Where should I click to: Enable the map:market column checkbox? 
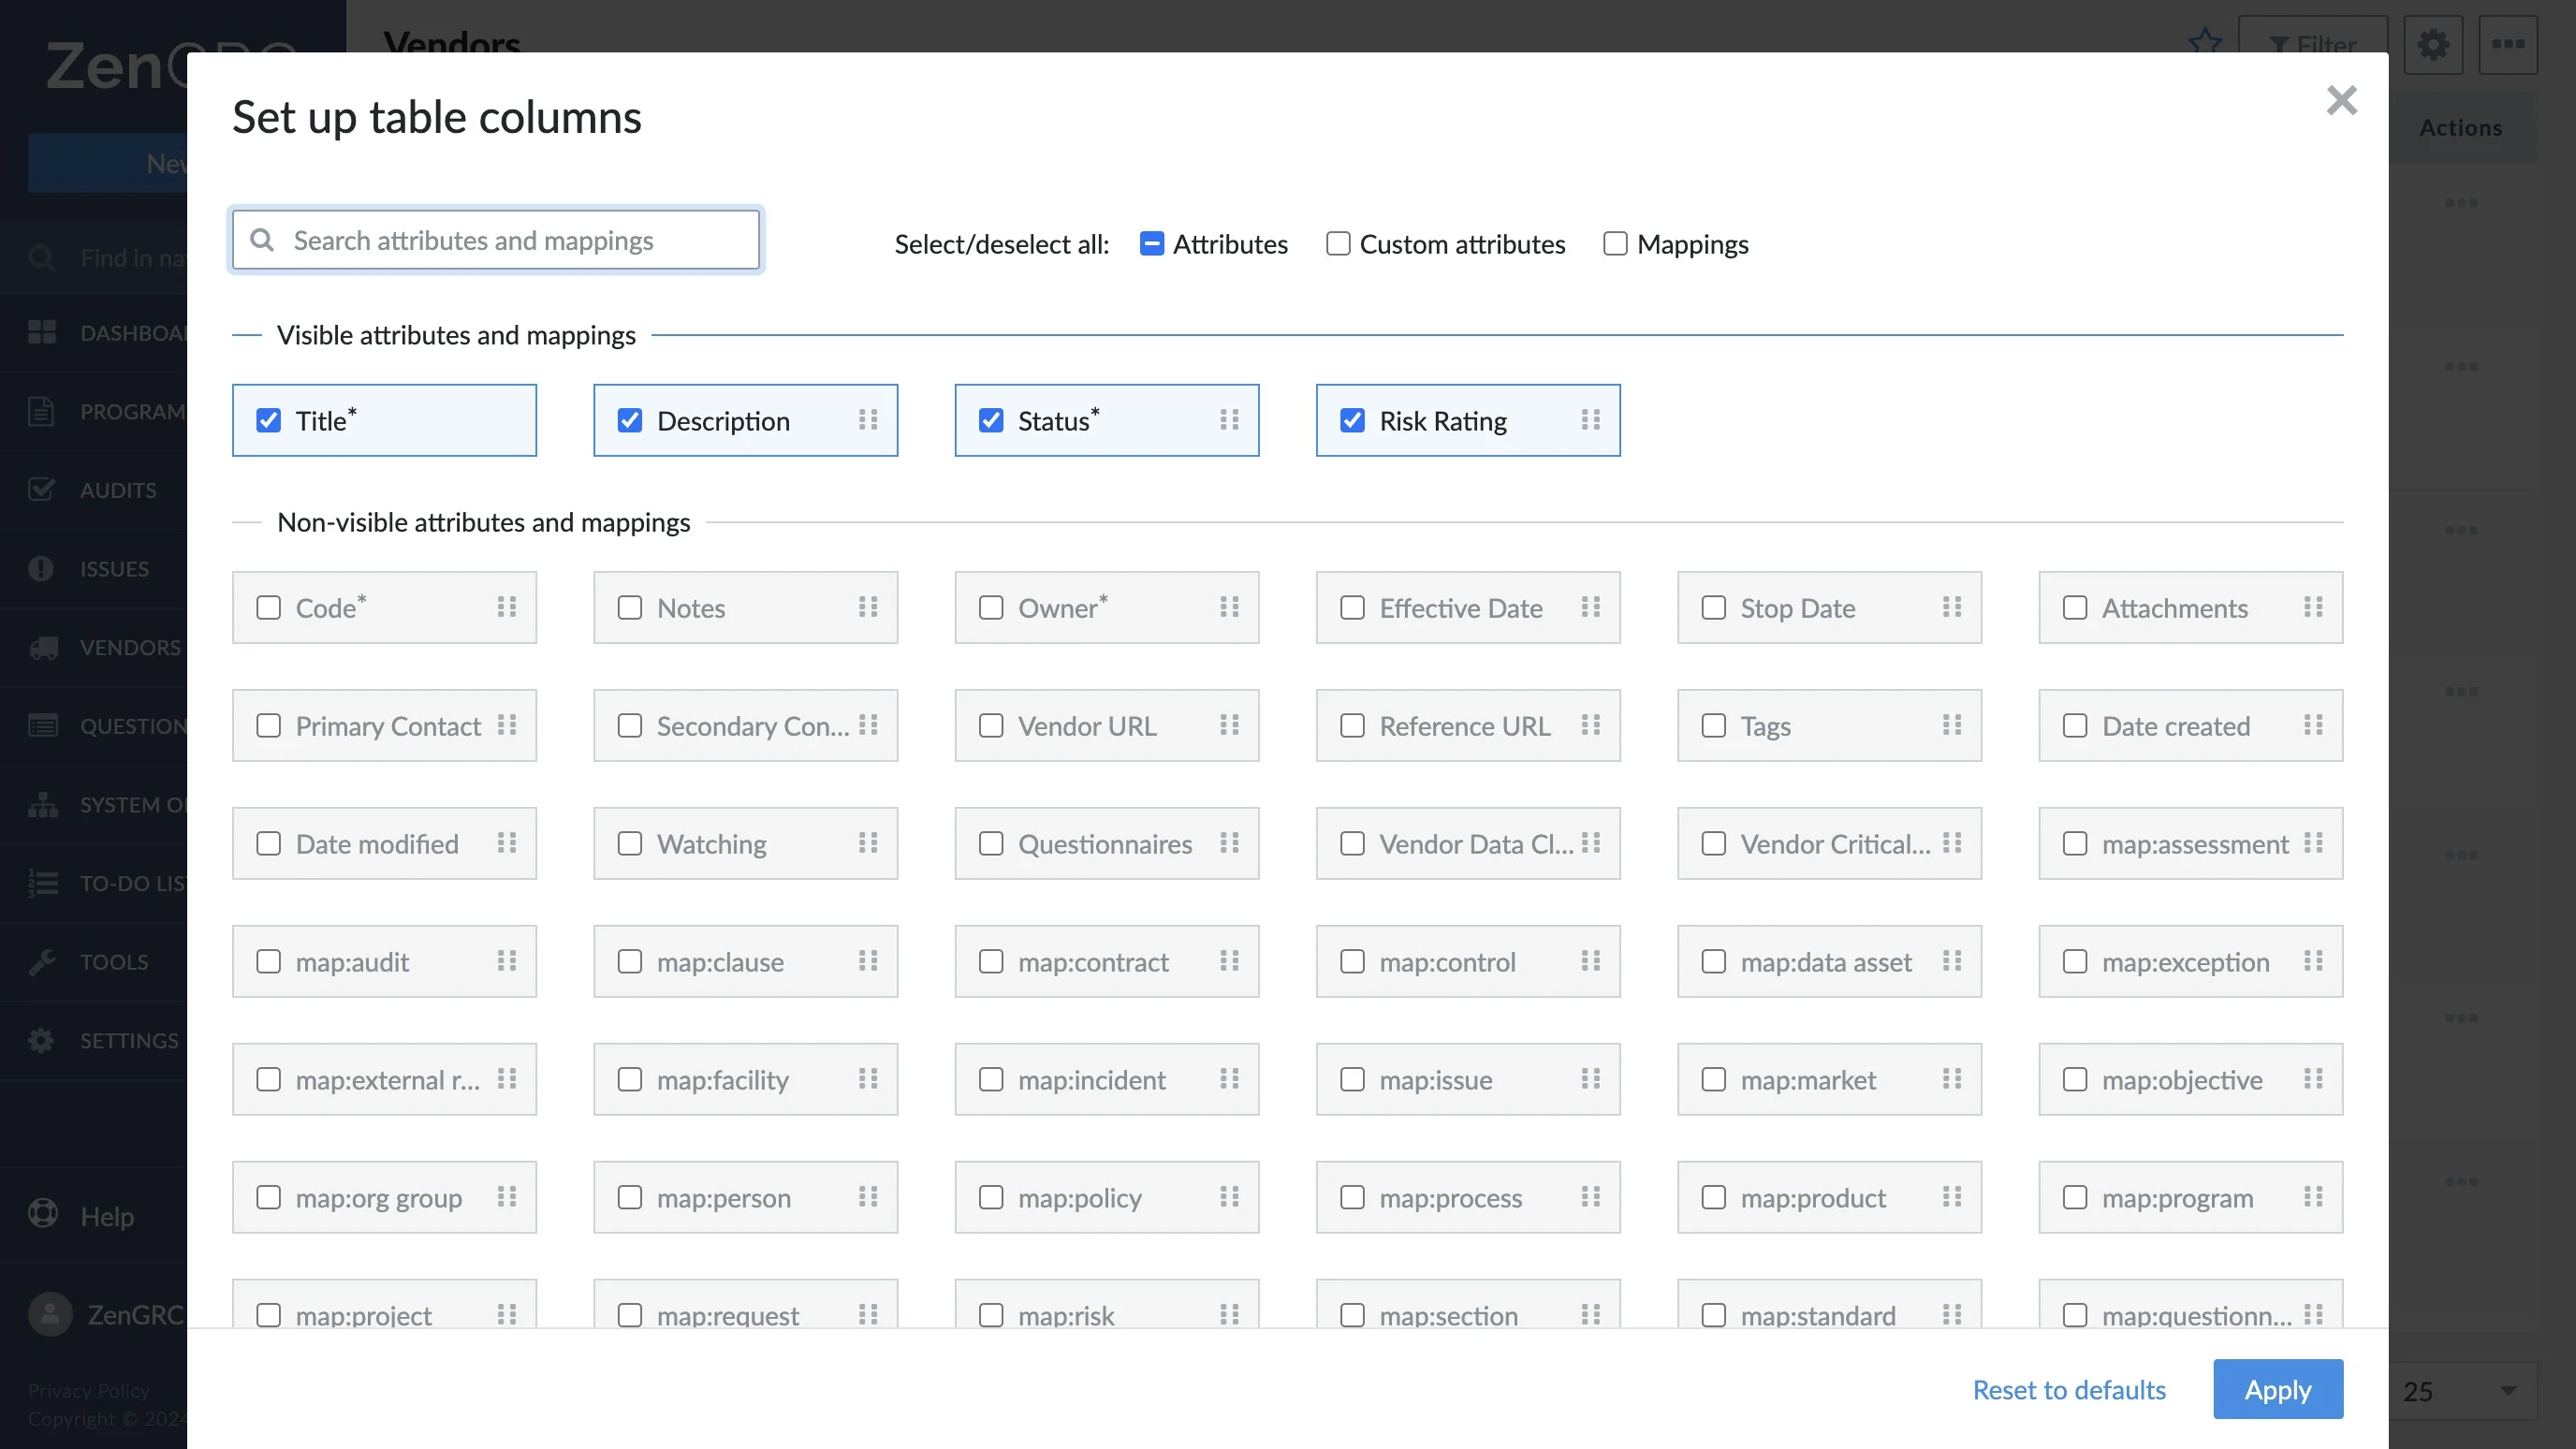[x=1714, y=1079]
